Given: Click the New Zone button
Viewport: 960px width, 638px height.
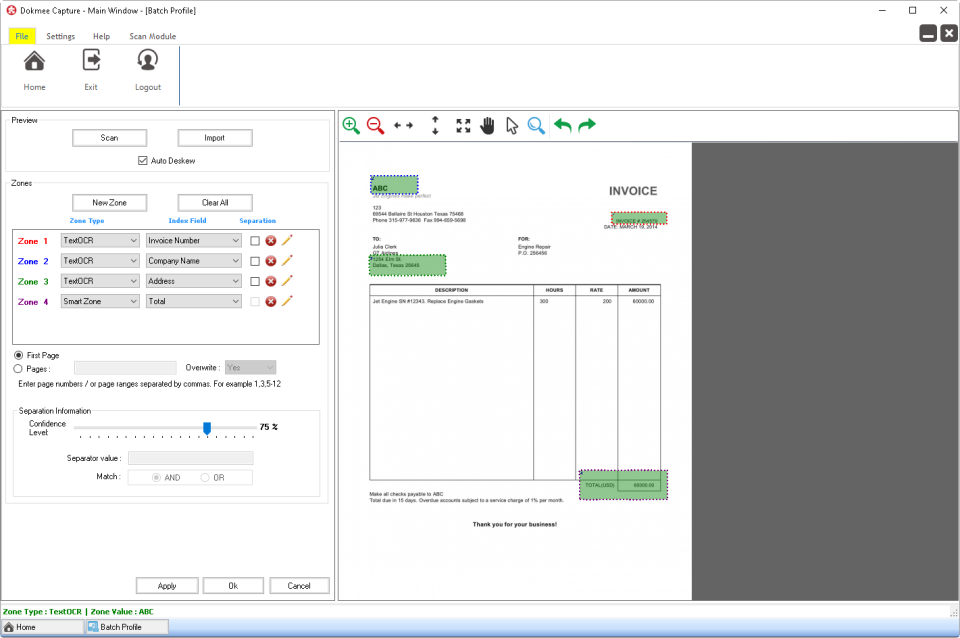Looking at the screenshot, I should 109,203.
